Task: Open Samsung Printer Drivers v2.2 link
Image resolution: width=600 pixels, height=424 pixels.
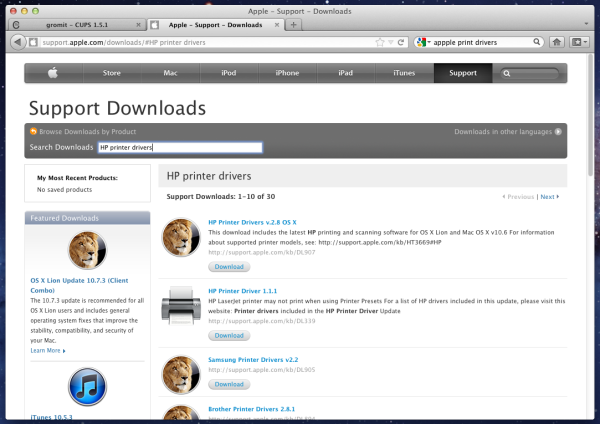Action: click(253, 360)
